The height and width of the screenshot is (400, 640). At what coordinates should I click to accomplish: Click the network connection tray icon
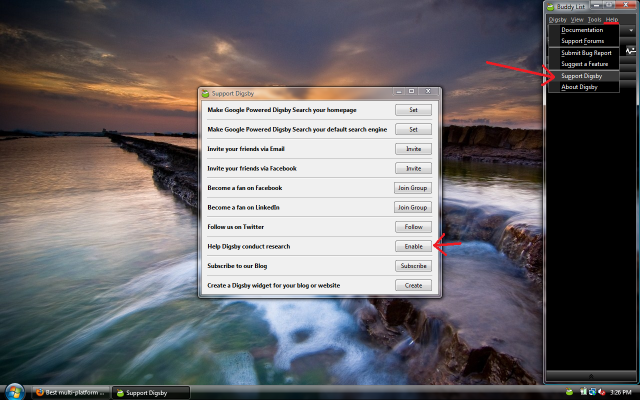(592, 392)
